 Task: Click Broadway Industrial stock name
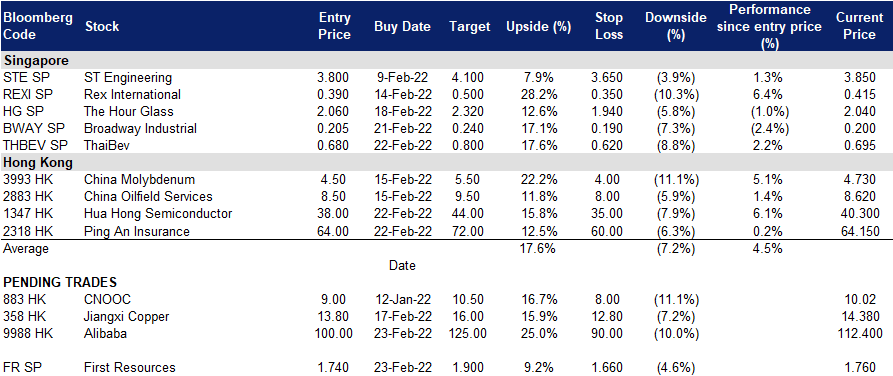(x=140, y=129)
